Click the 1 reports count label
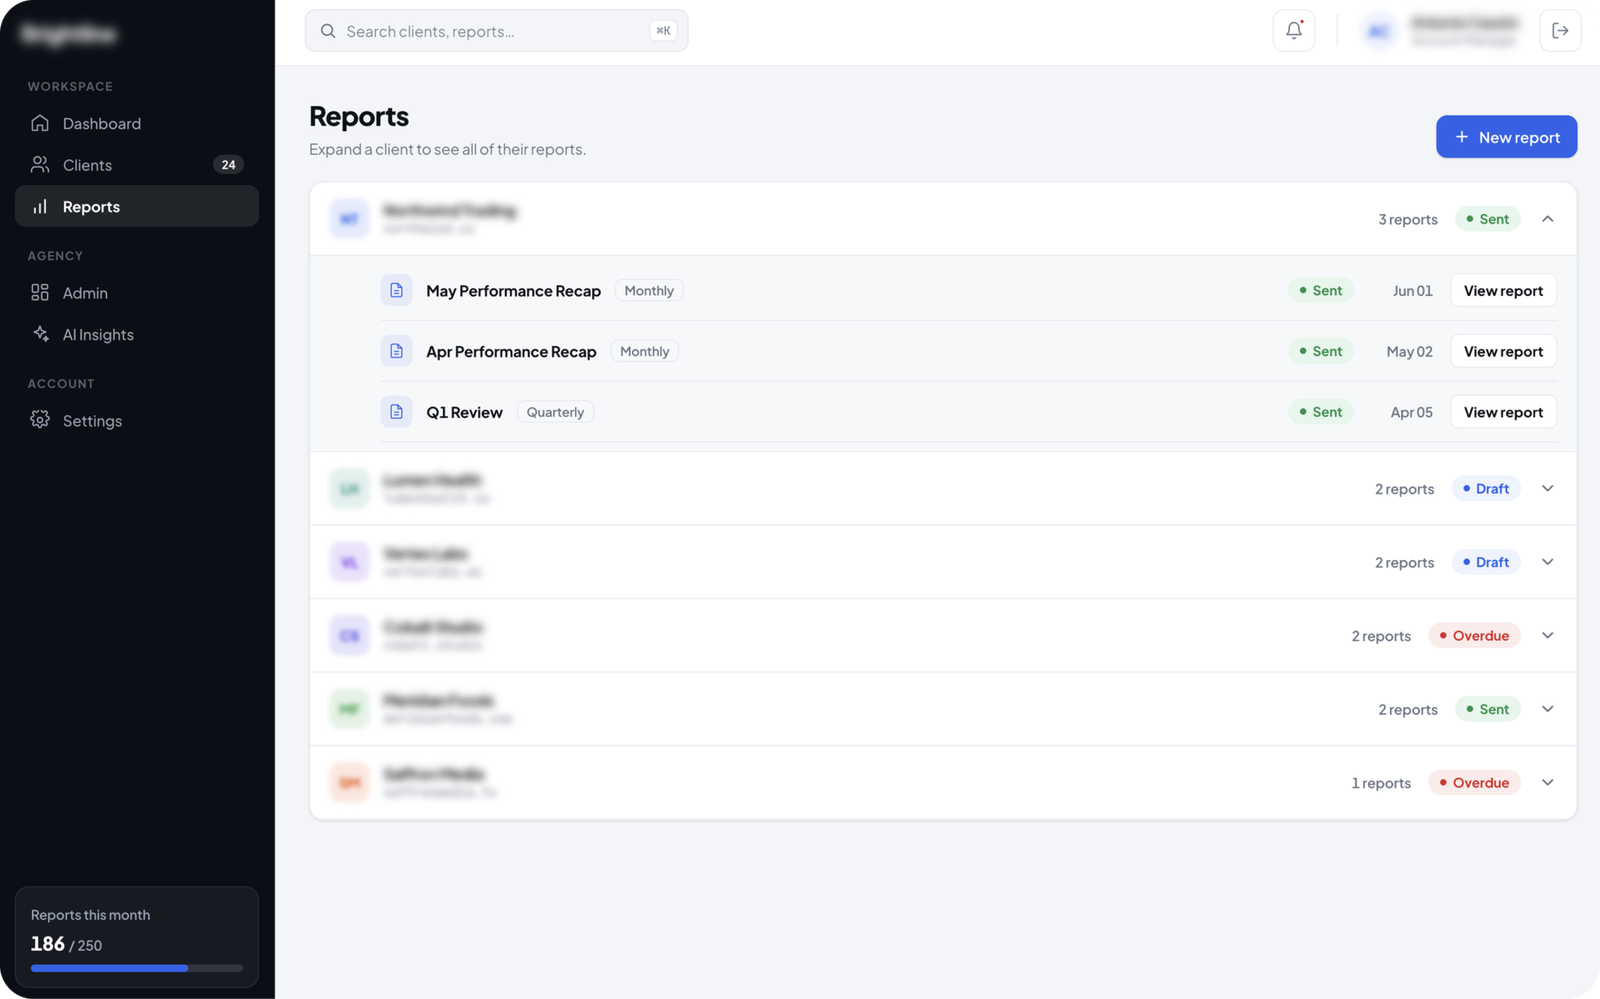 (x=1381, y=783)
